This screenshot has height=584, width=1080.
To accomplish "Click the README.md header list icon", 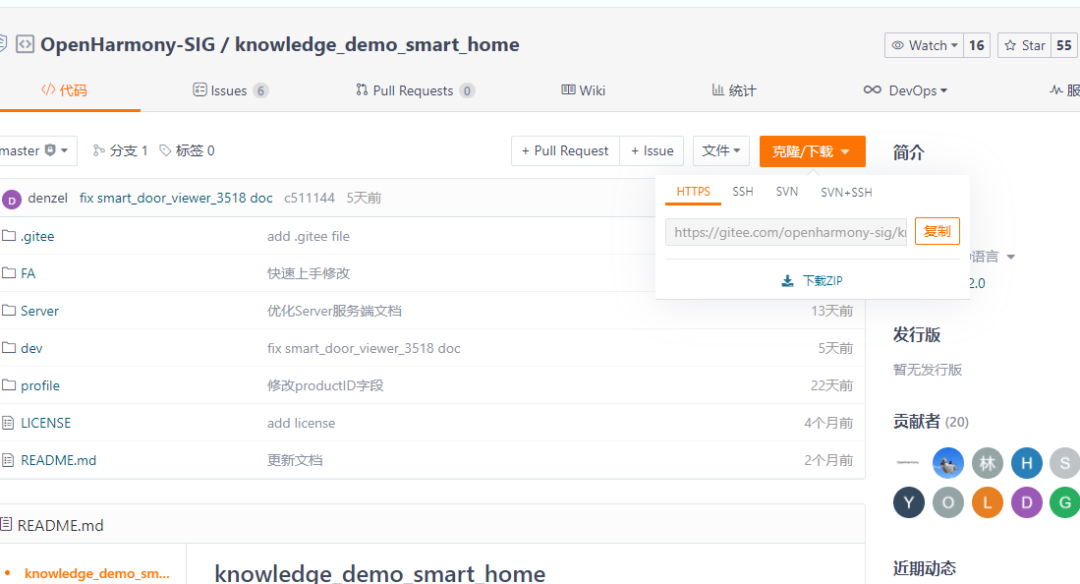I will point(6,524).
